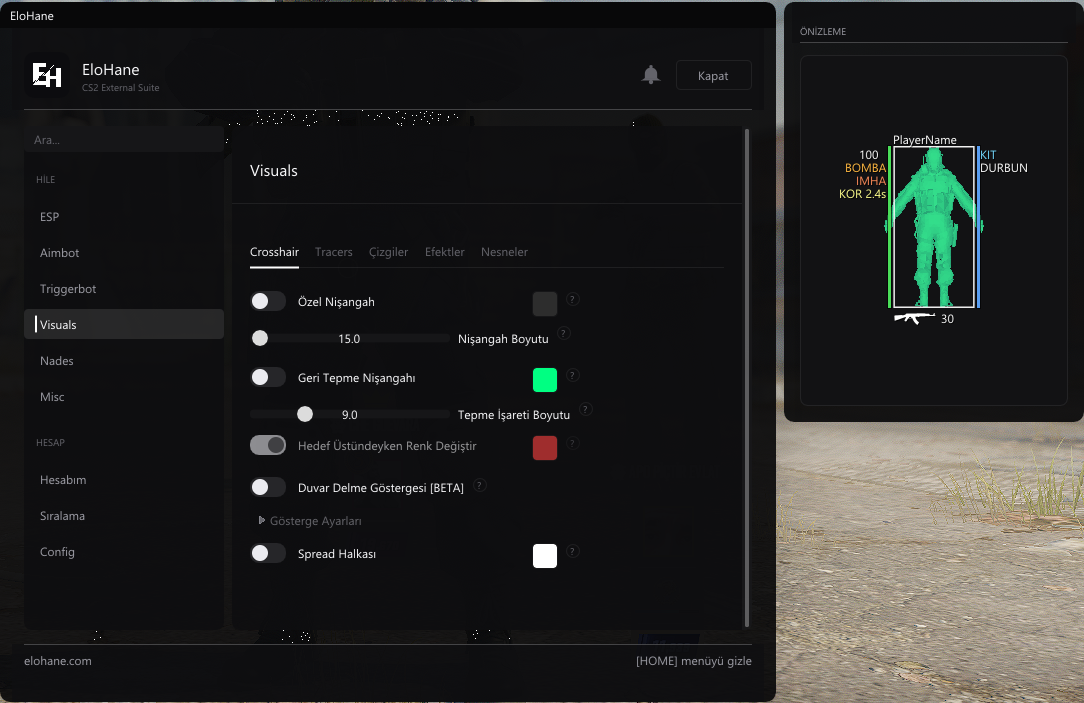Open Sıralama in the sidebar
Screen dimensions: 1084x703
pos(124,516)
